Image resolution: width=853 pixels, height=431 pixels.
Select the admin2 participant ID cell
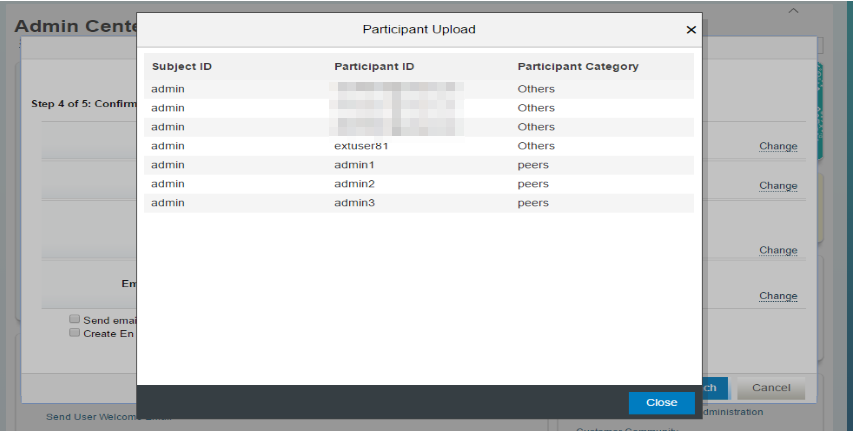point(354,184)
